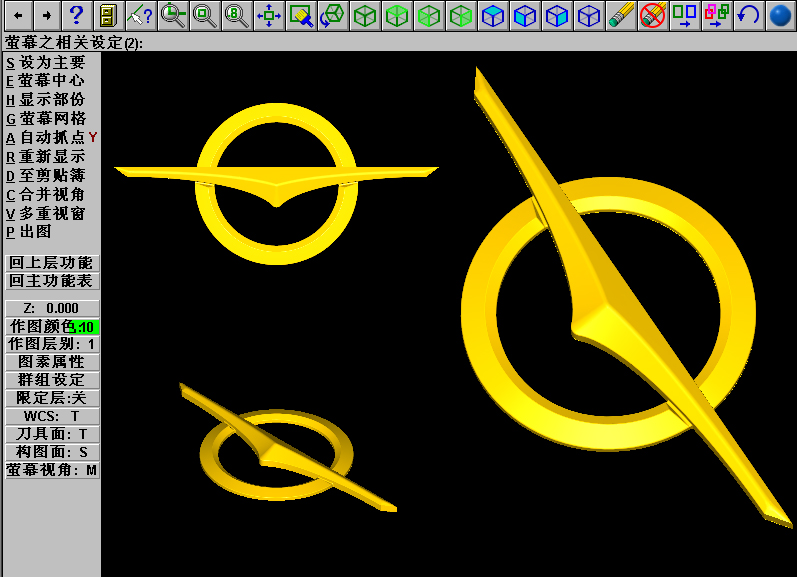The width and height of the screenshot is (797, 577).
Task: Click the front-view emblem model, upper-left viewport
Action: click(277, 184)
